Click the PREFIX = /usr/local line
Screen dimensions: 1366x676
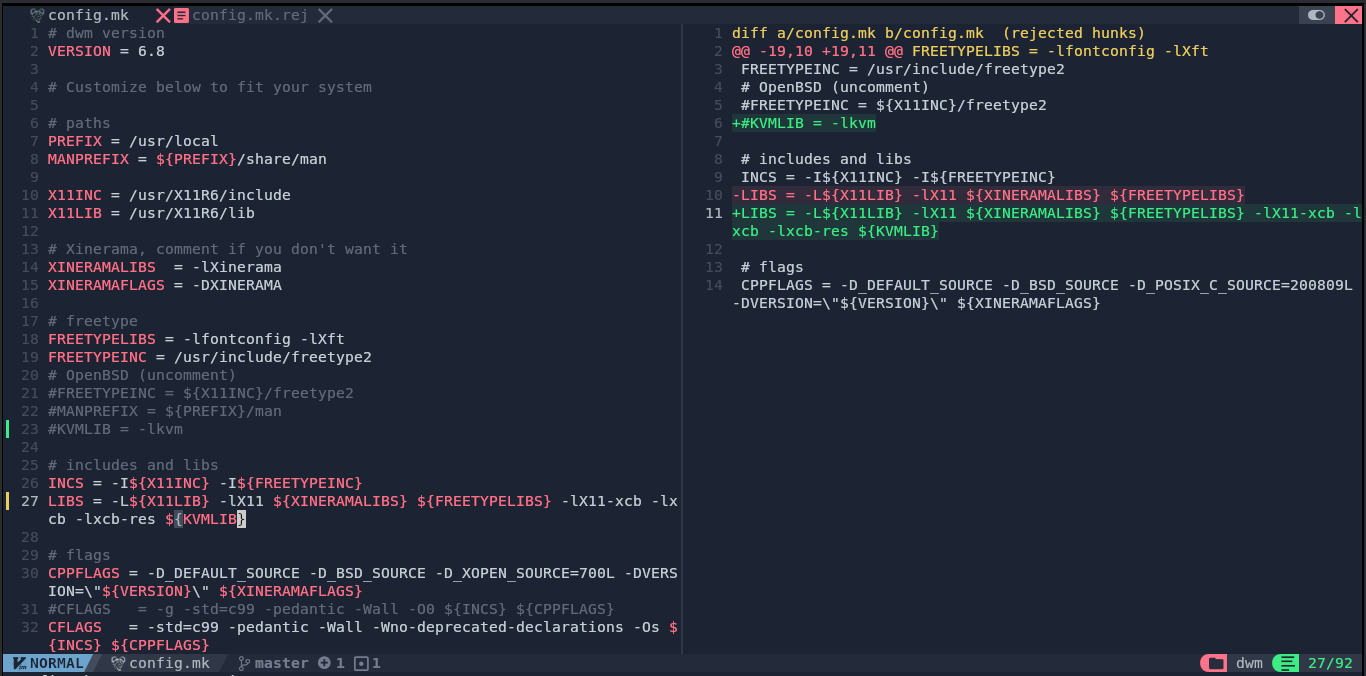(x=133, y=141)
